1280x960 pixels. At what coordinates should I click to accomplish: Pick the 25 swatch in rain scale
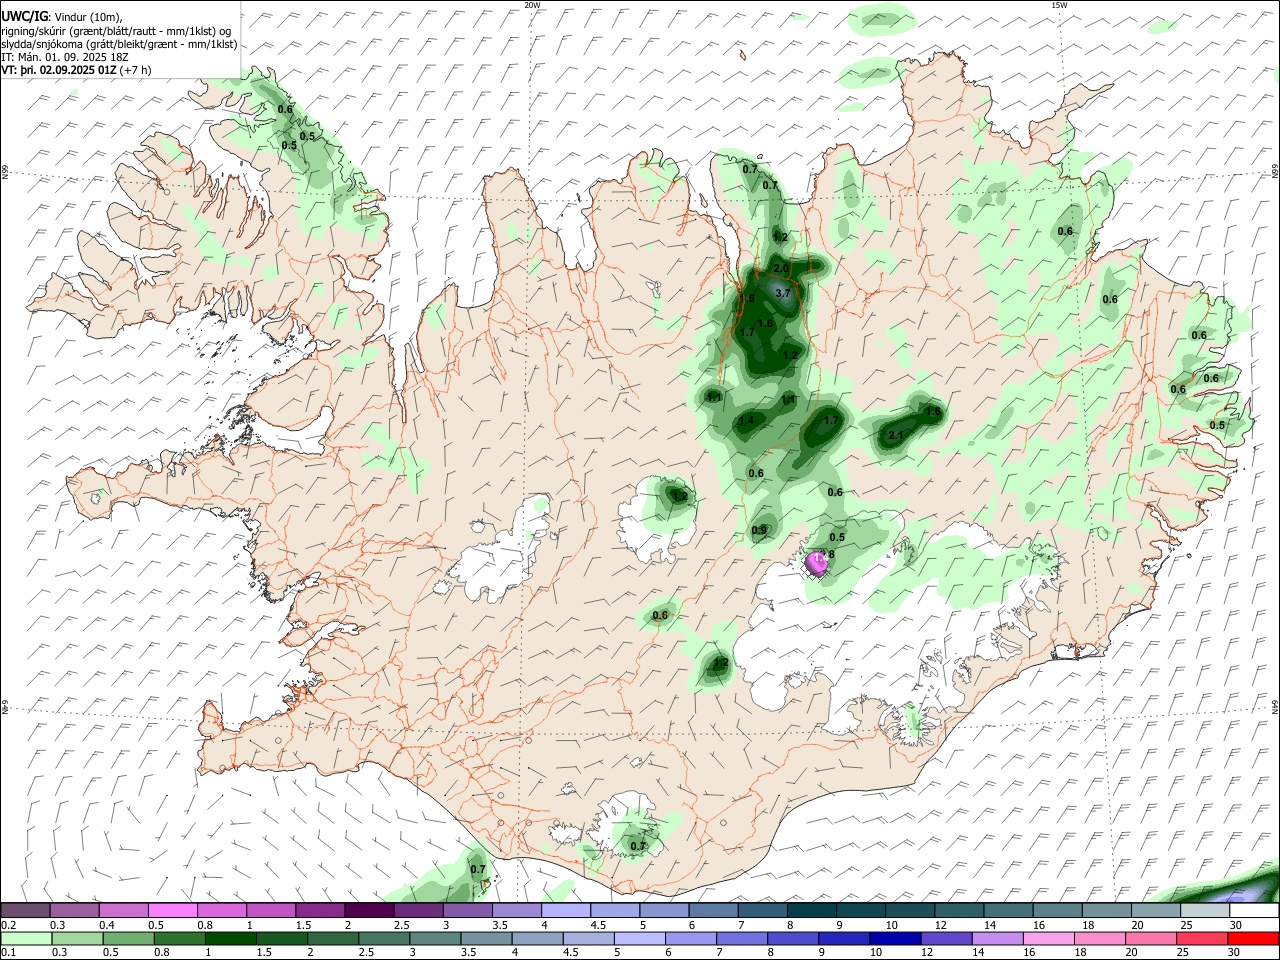coord(1205,938)
